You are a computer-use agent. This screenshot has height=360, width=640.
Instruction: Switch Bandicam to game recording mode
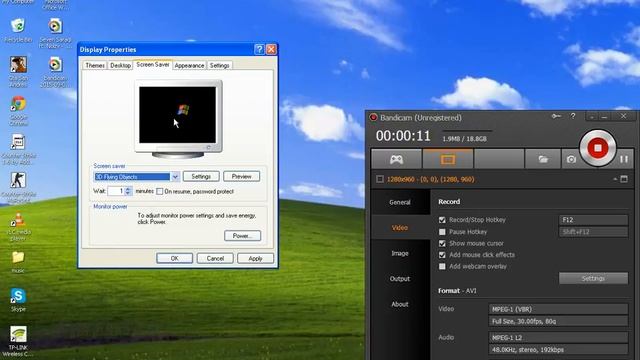pos(396,159)
